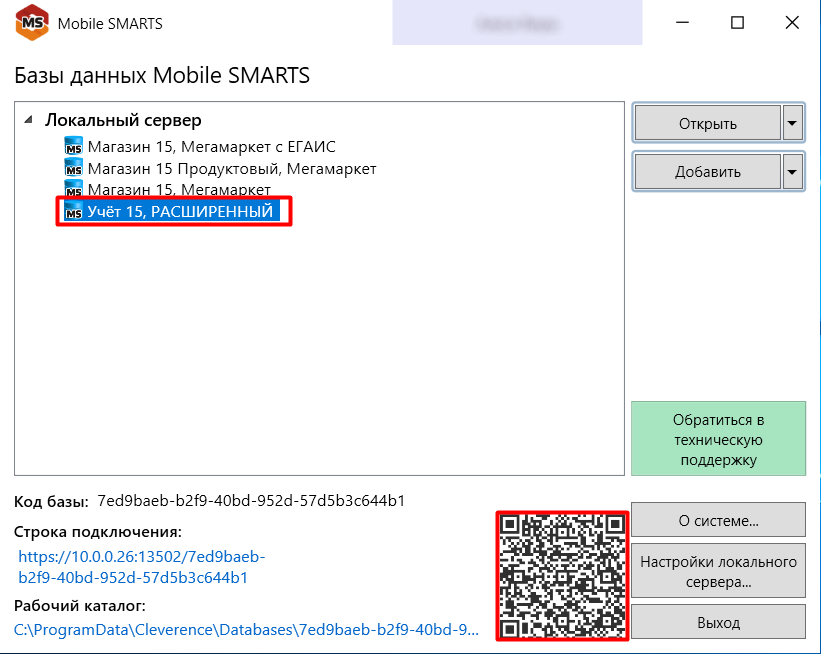Screen dimensions: 821x654
Task: Minimize the Mobile SMARTS window
Action: click(x=682, y=23)
